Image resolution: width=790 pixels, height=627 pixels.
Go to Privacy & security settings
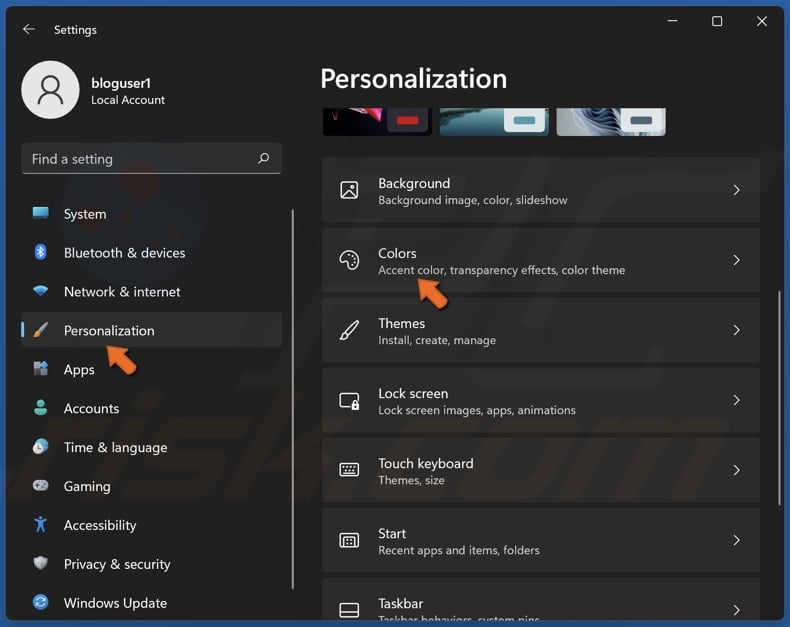(151, 563)
